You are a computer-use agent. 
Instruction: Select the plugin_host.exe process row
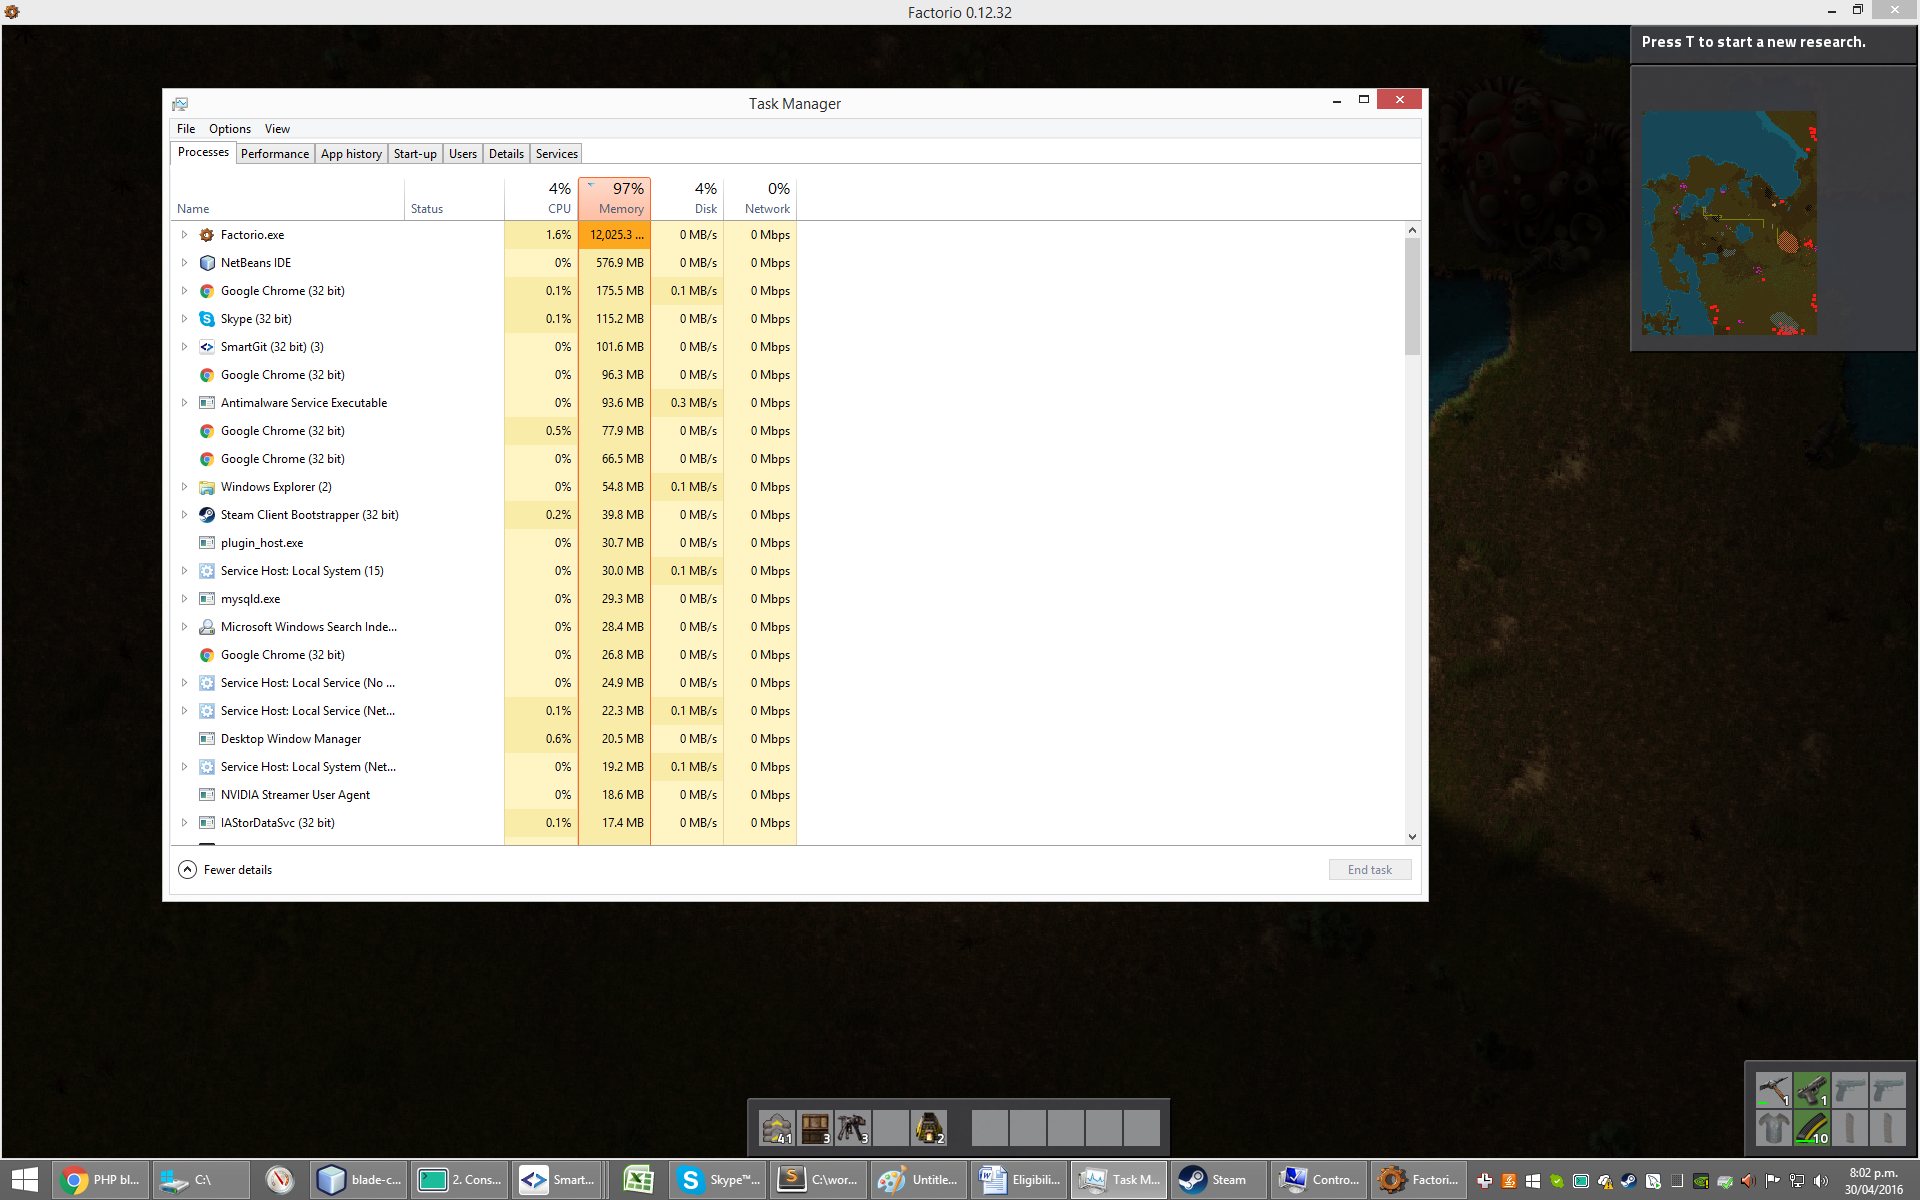[x=483, y=543]
